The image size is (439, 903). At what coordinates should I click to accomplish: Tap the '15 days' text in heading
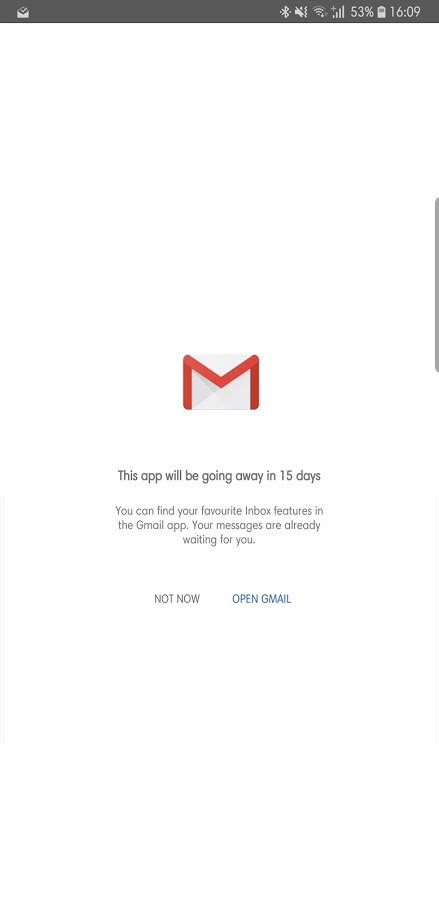tap(300, 476)
